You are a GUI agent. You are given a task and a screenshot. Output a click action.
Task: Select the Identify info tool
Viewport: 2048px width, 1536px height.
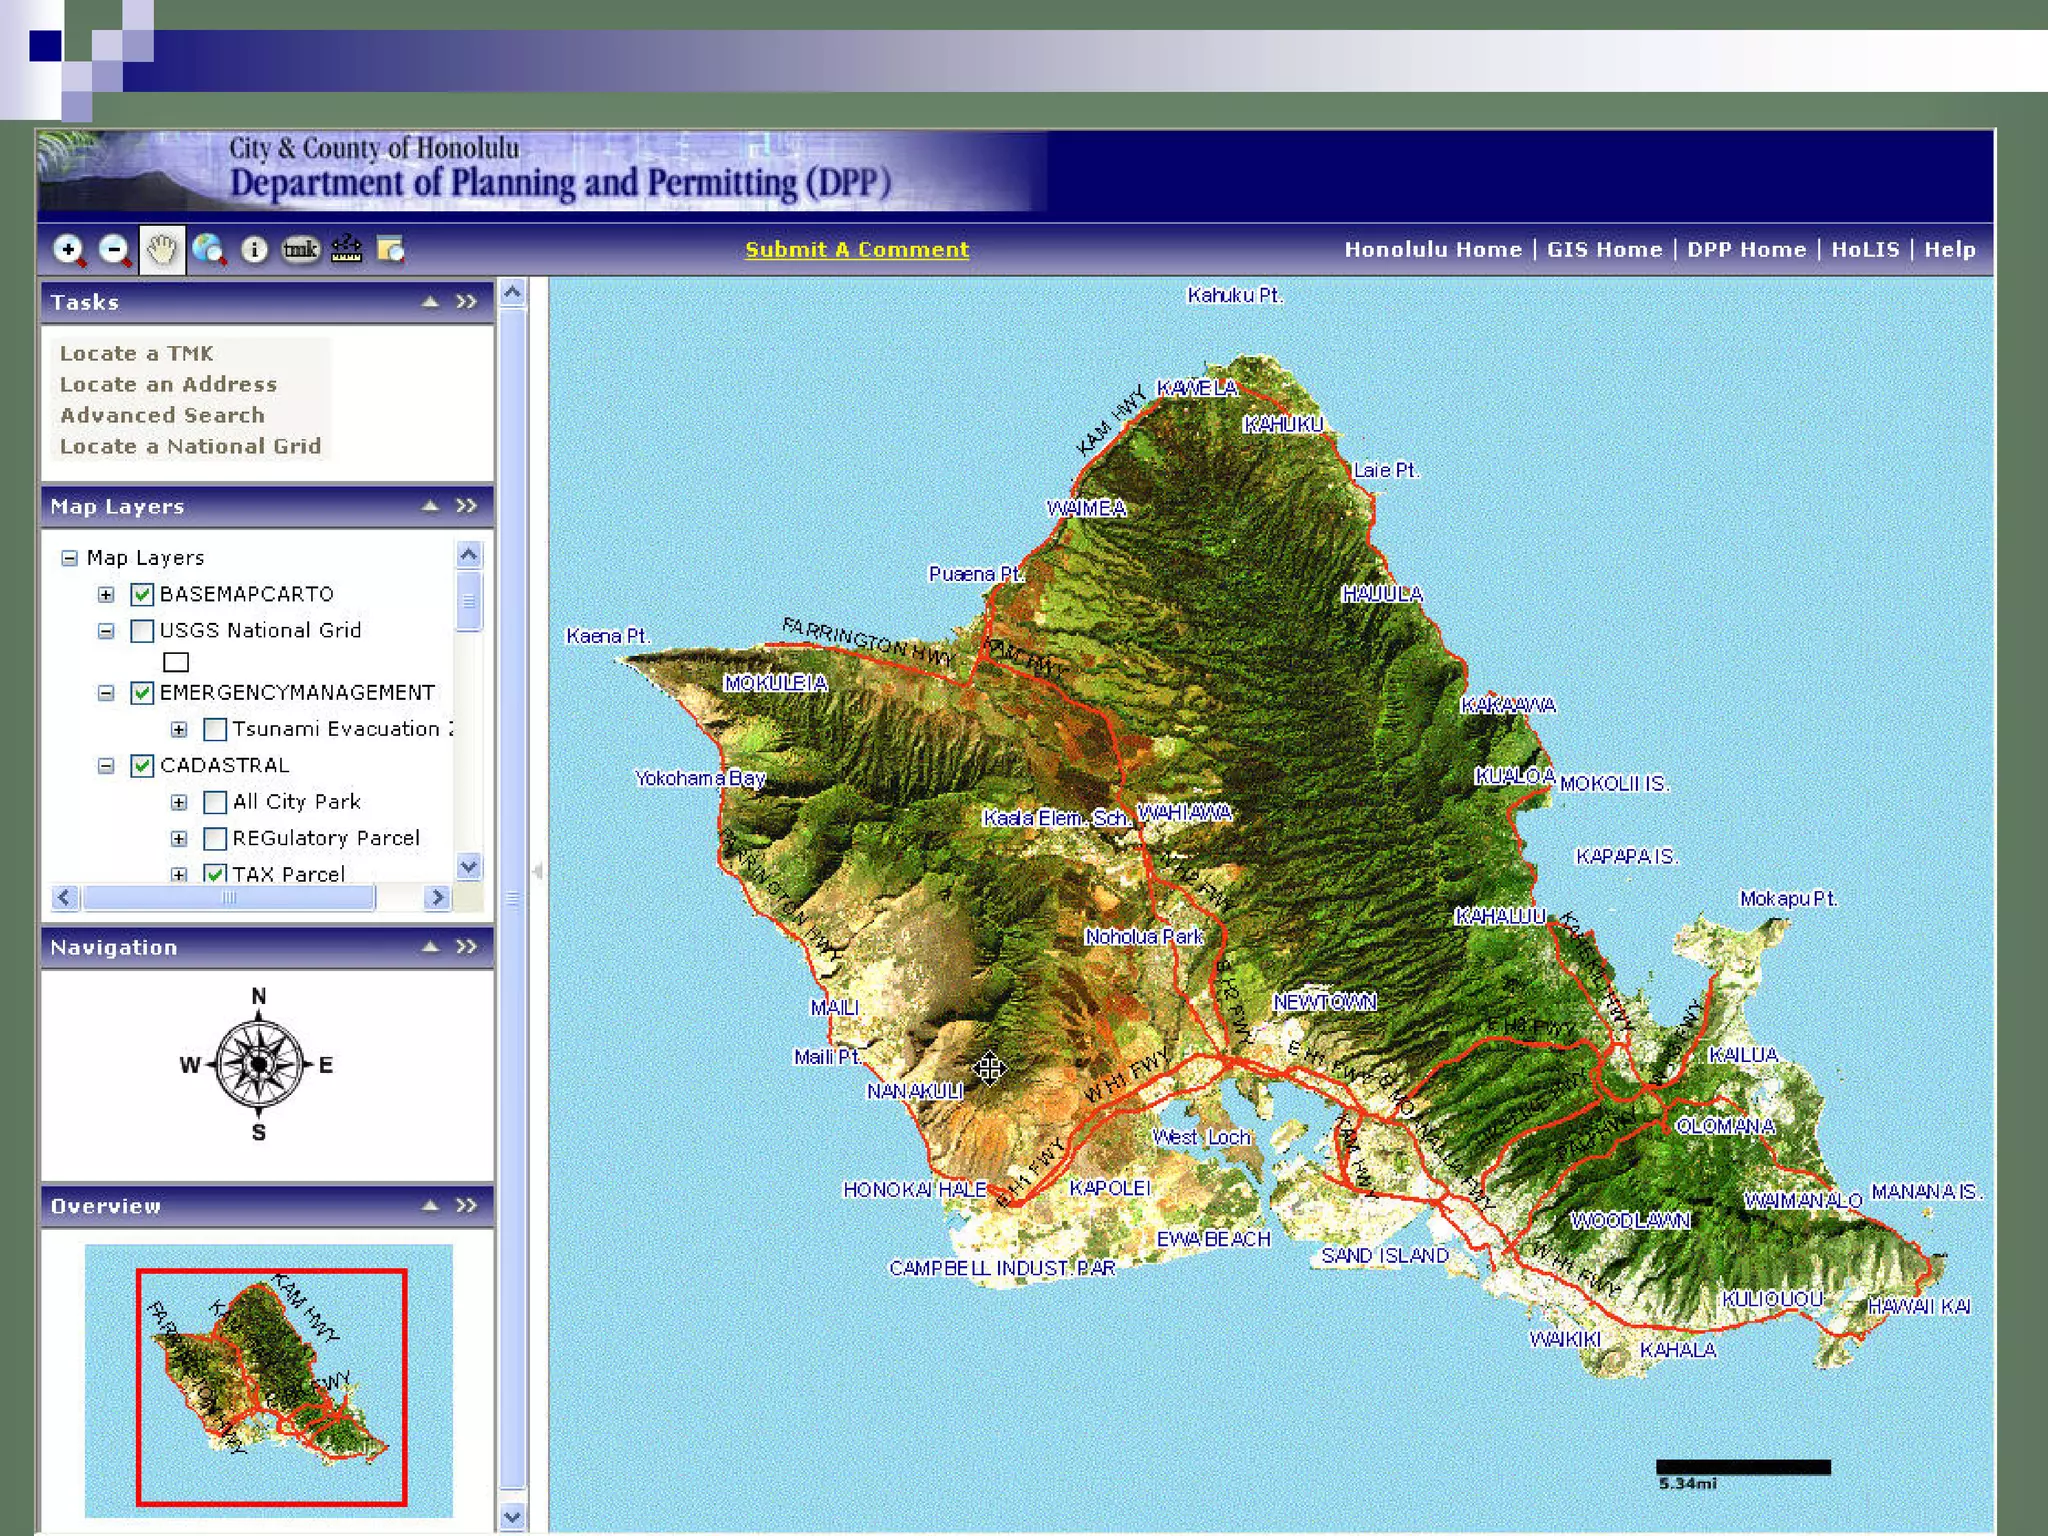point(254,250)
